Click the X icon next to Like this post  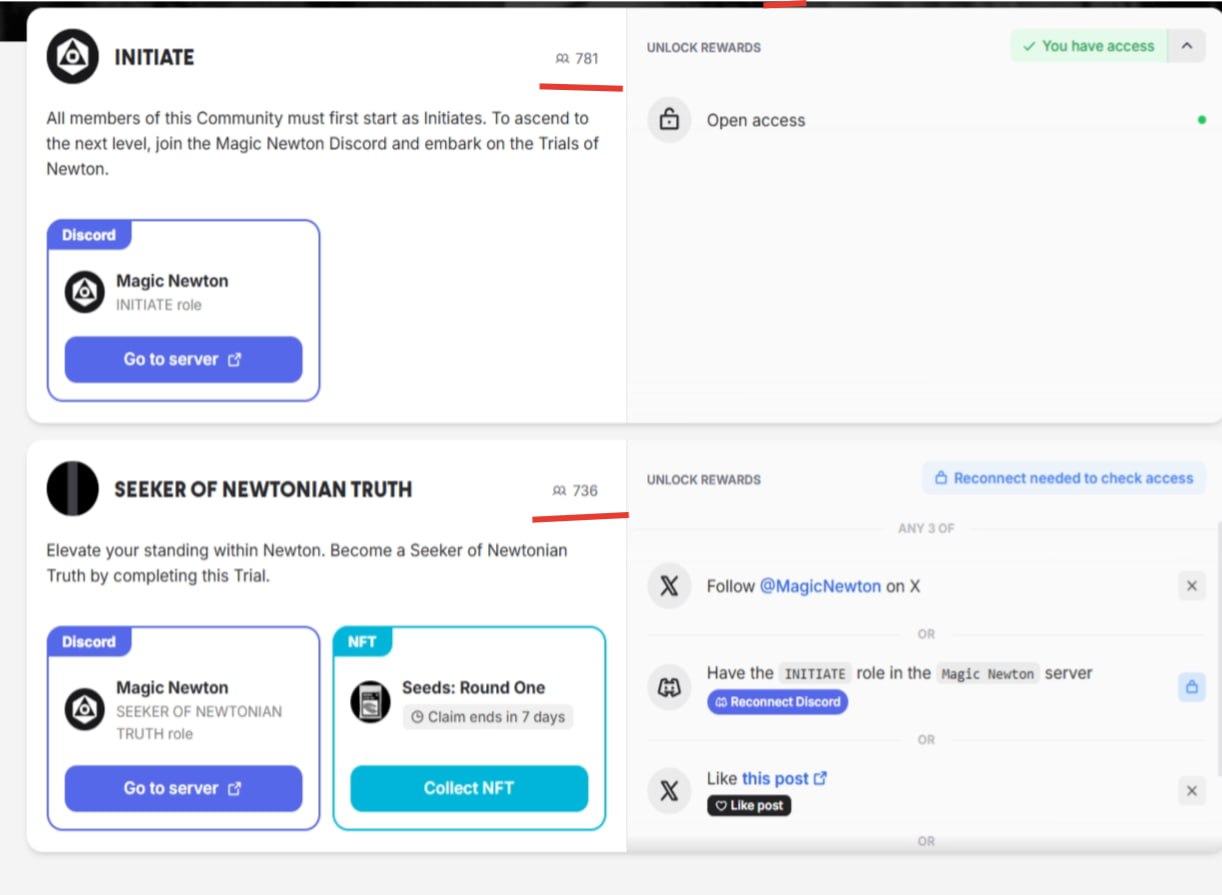tap(669, 791)
